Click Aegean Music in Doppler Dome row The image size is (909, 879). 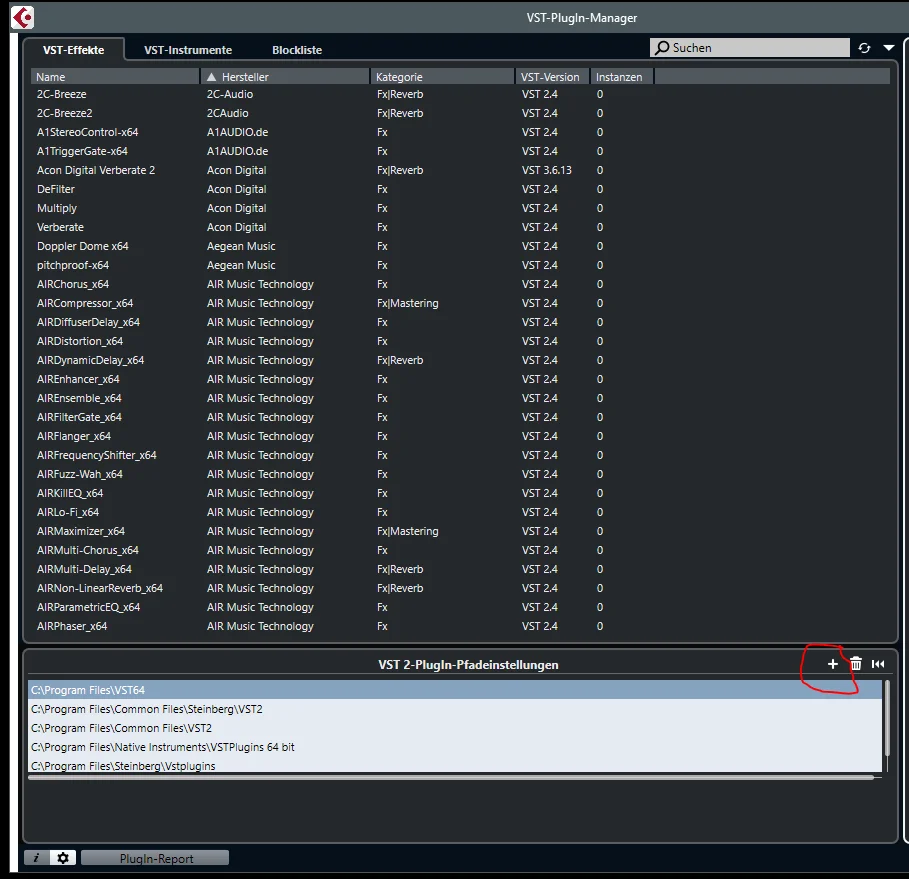[x=241, y=246]
